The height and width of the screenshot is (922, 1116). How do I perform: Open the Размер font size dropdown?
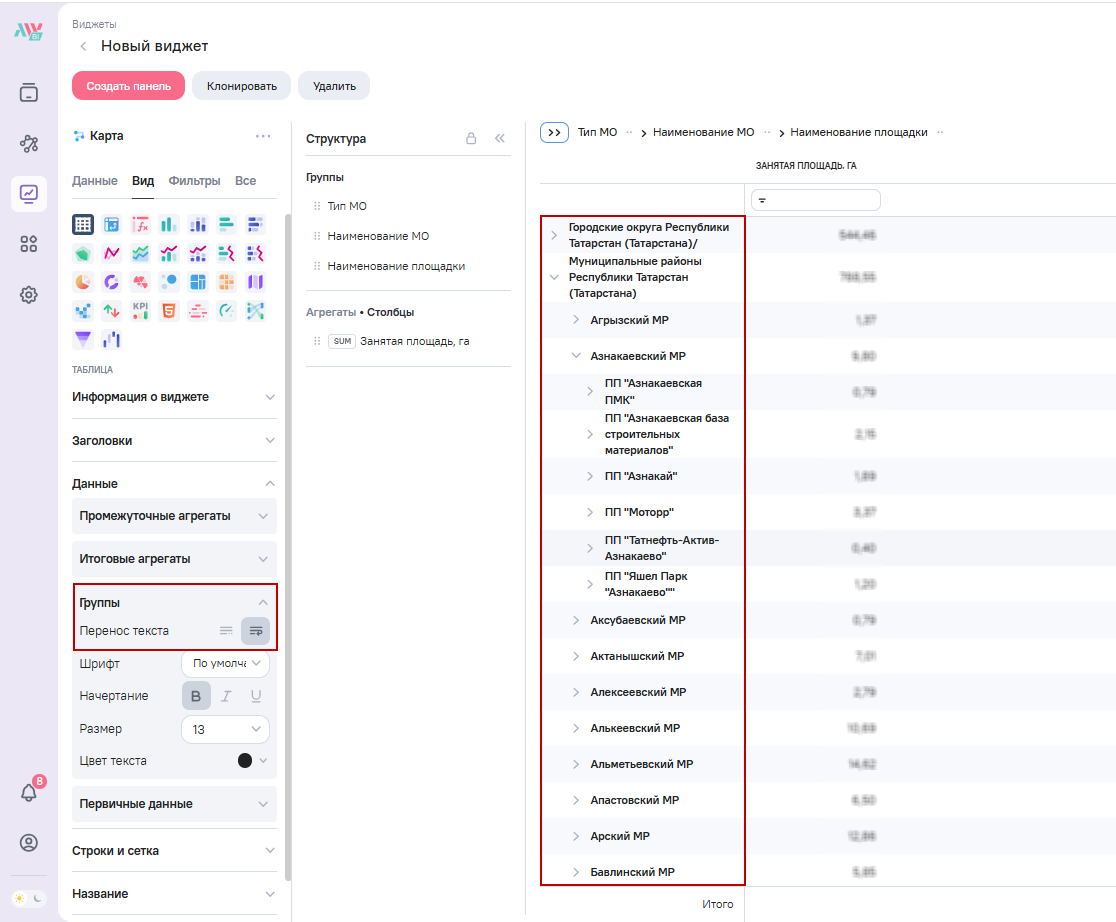pos(226,729)
